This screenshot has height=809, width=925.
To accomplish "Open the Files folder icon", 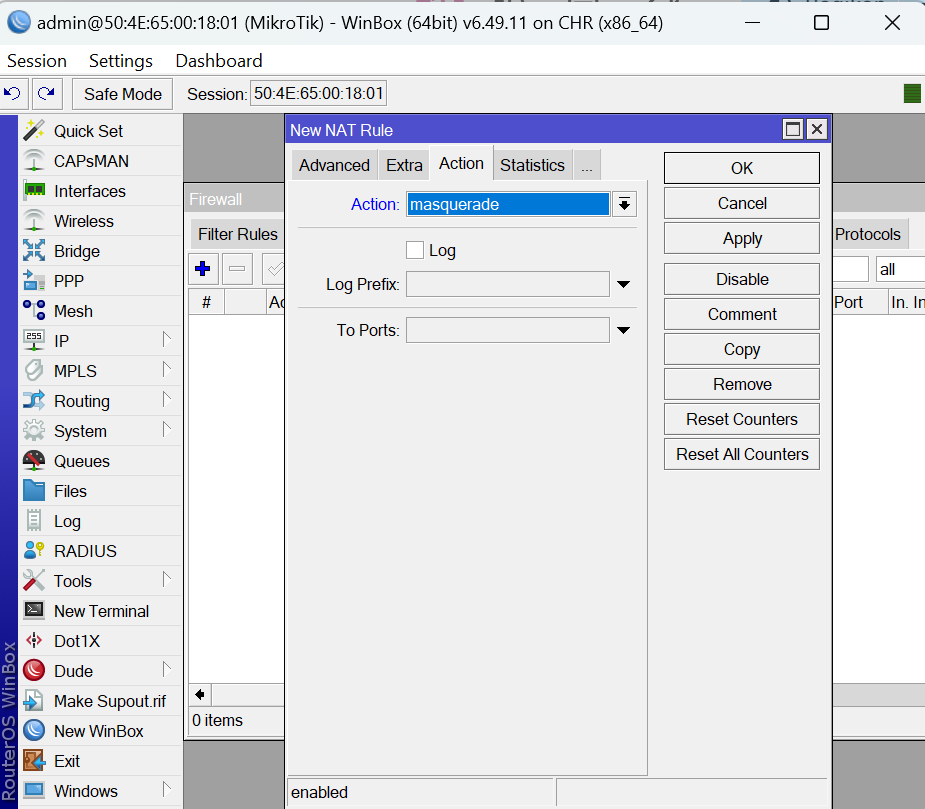I will 34,491.
